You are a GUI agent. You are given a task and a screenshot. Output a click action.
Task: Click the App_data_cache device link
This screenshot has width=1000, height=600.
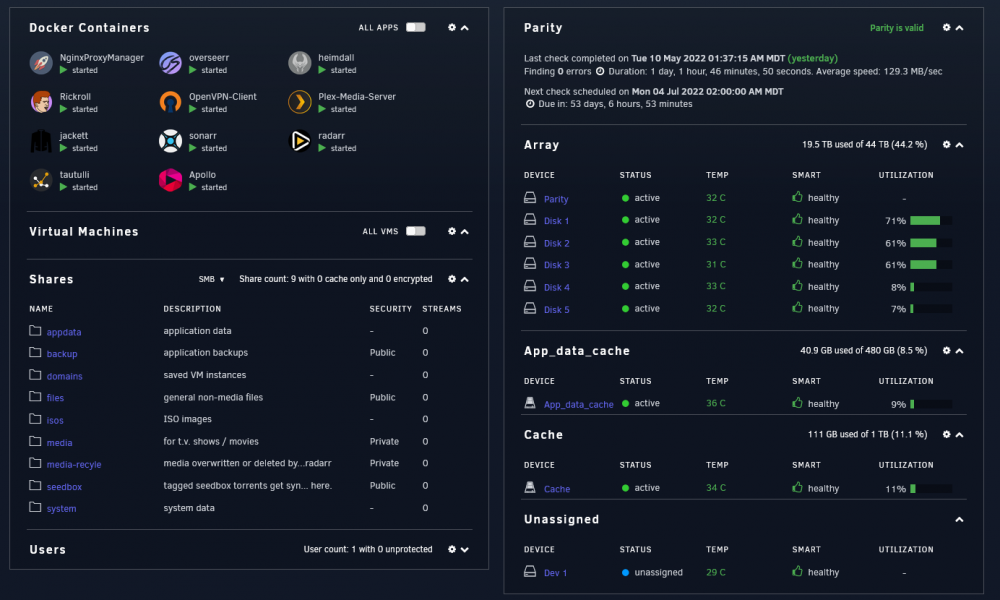(x=578, y=404)
